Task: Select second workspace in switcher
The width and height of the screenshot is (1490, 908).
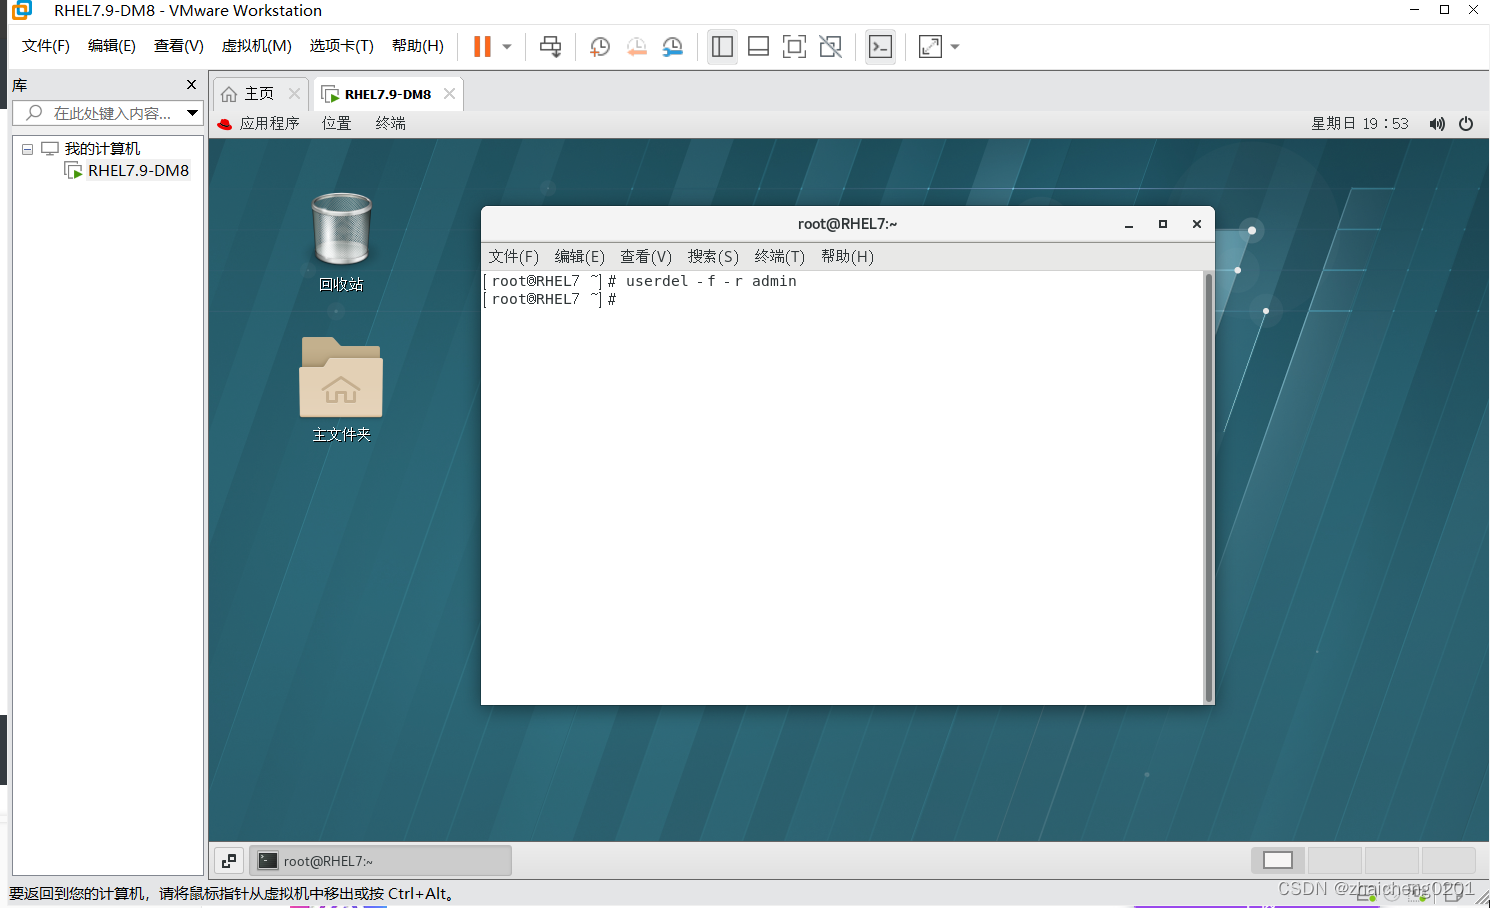Action: [1335, 860]
